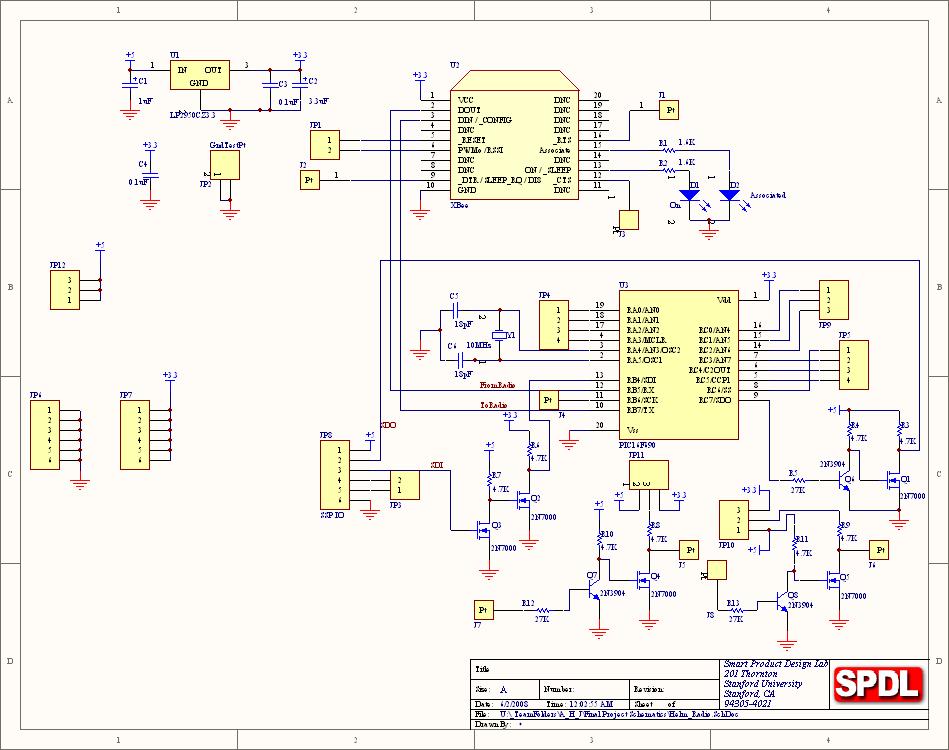The height and width of the screenshot is (750, 949).
Task: Select the JP12 three-pin header
Action: (64, 290)
